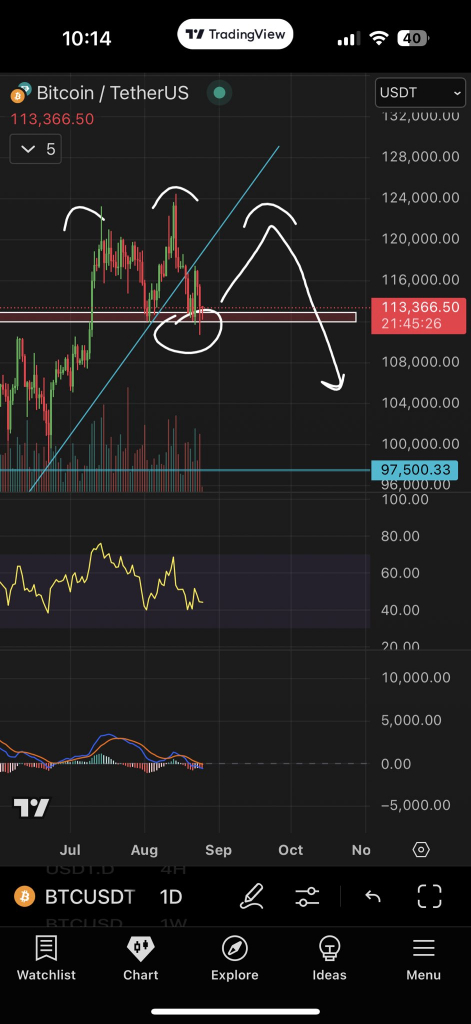Screen dimensions: 471x1024
Task: Tap the TradingView pill at top
Action: tap(235, 35)
